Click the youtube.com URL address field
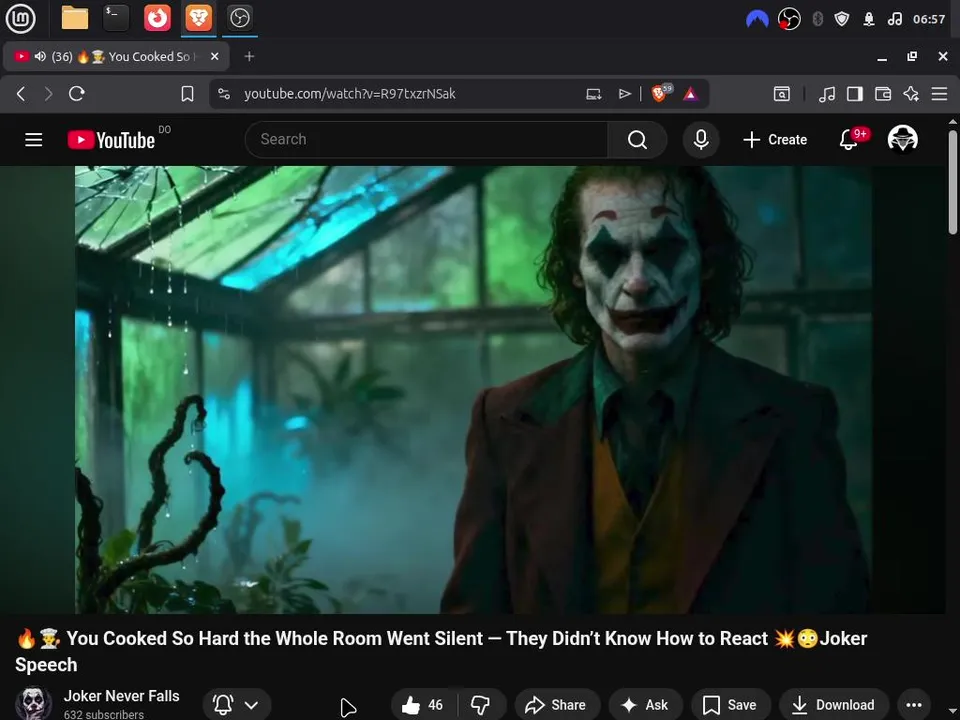The width and height of the screenshot is (960, 720). point(350,94)
